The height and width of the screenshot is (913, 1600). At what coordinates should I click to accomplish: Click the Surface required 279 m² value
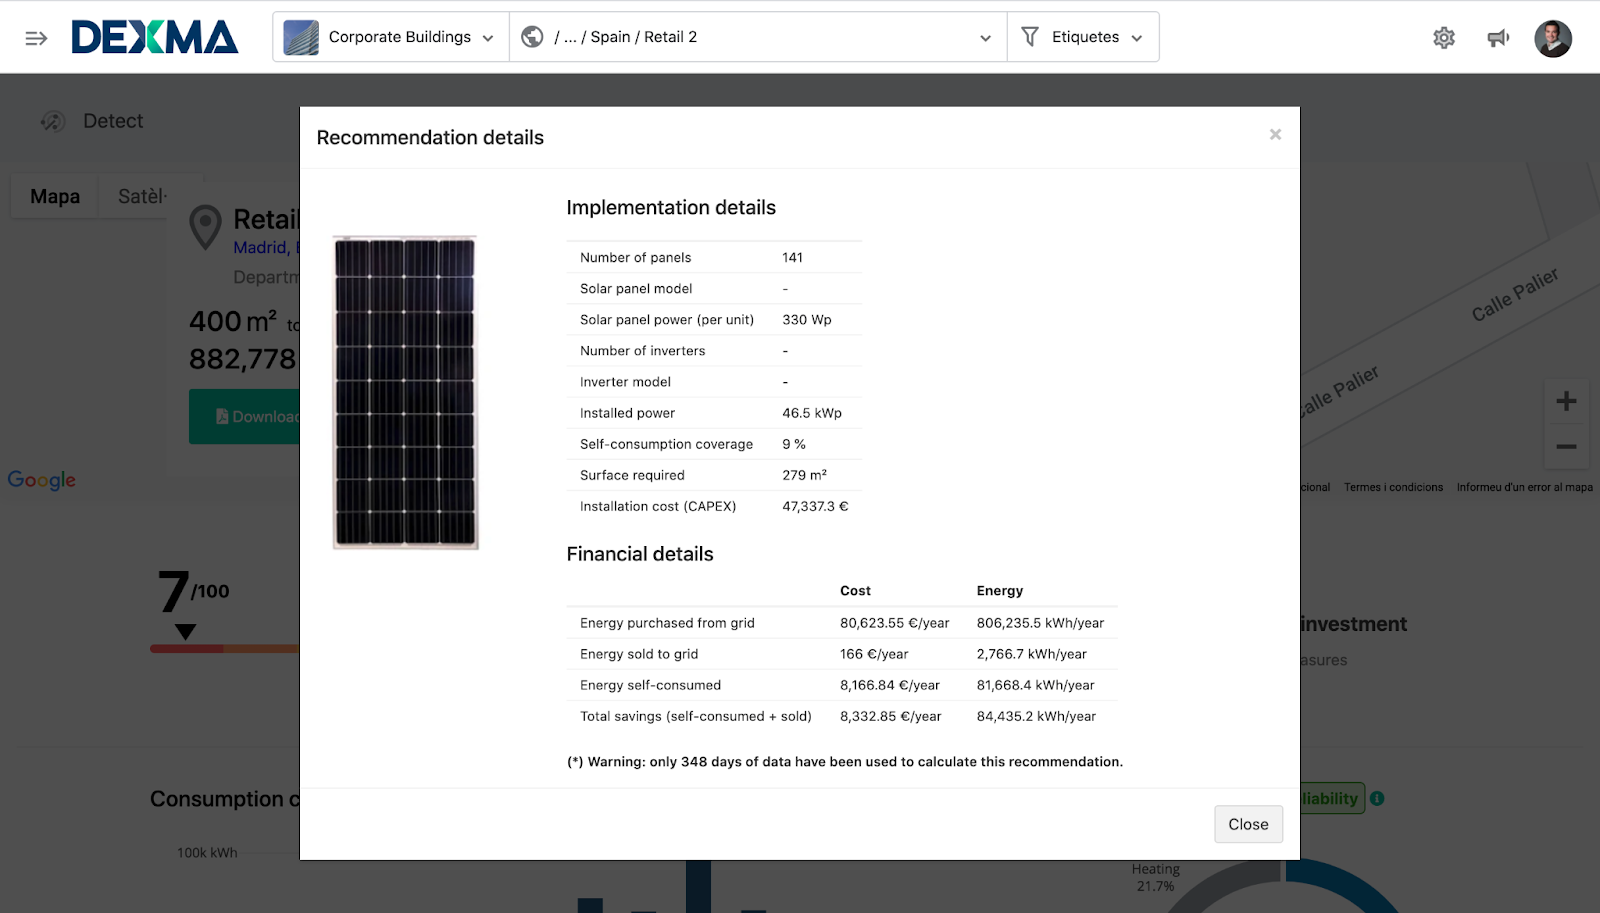coord(804,475)
